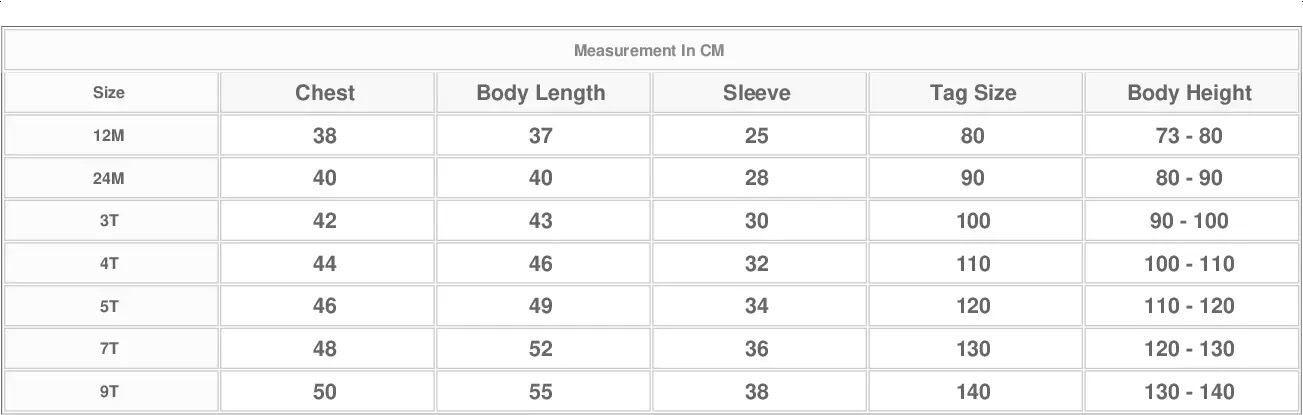Click the 7T size row label

[109, 349]
